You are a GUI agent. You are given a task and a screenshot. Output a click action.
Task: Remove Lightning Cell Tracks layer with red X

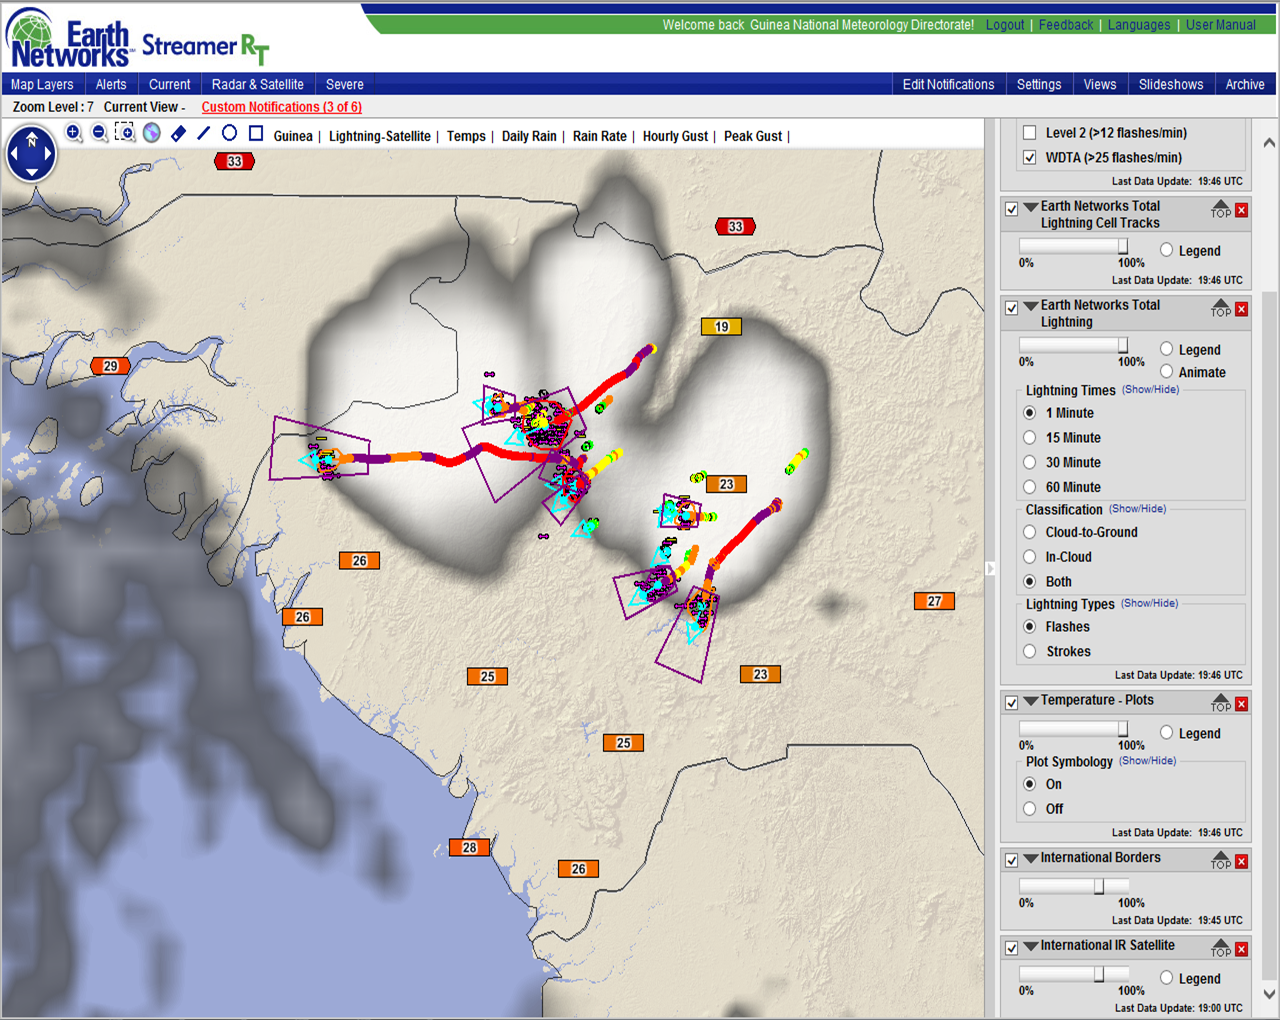[x=1241, y=210]
